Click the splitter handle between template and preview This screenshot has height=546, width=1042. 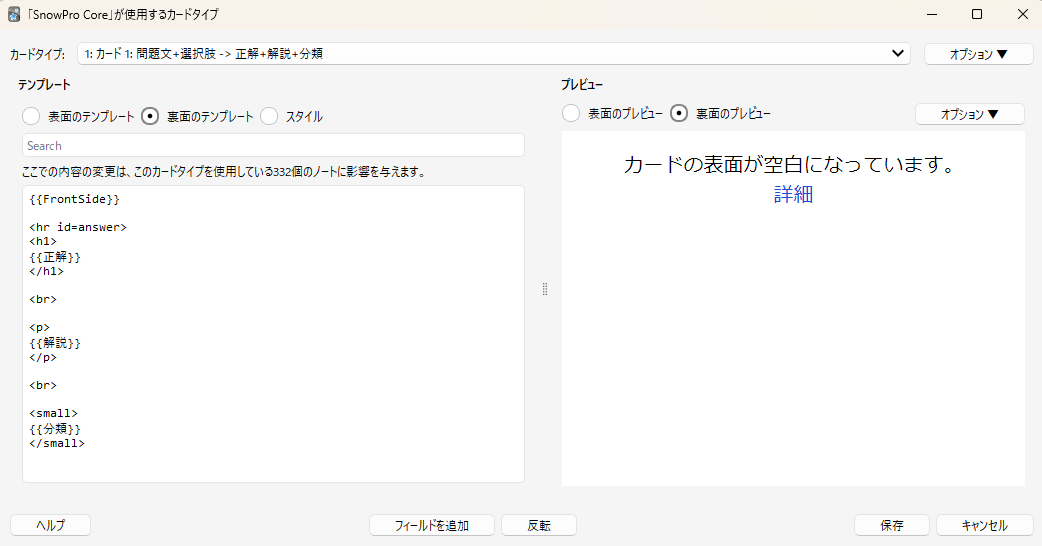545,289
